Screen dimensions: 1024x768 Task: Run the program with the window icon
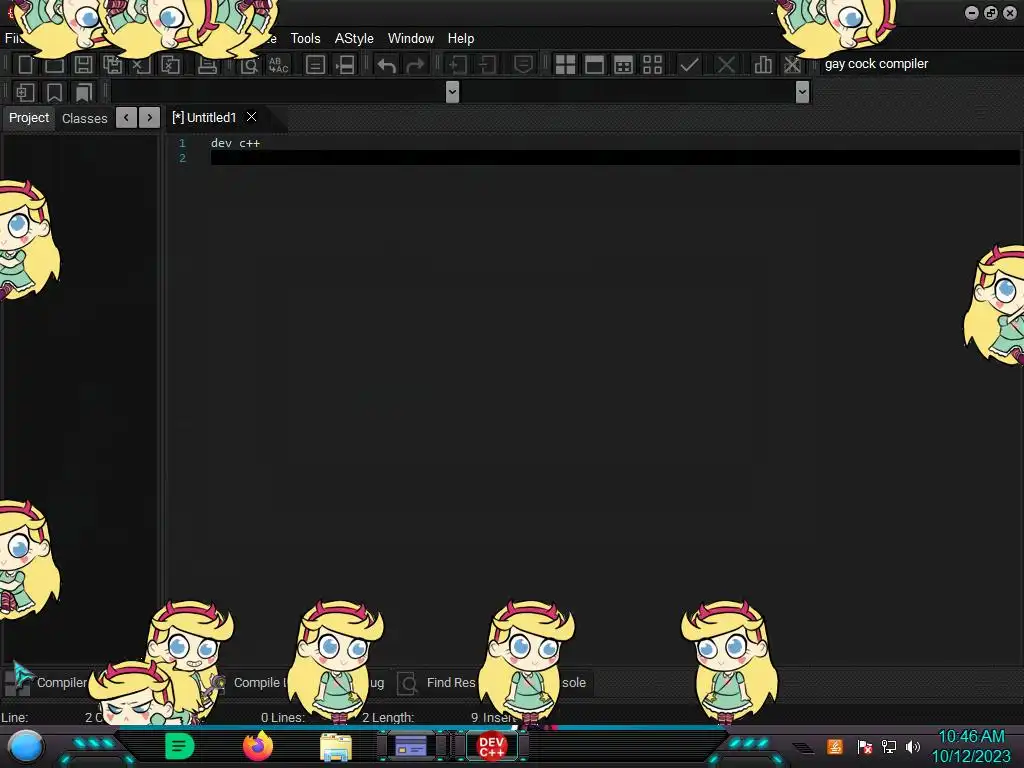(x=594, y=64)
